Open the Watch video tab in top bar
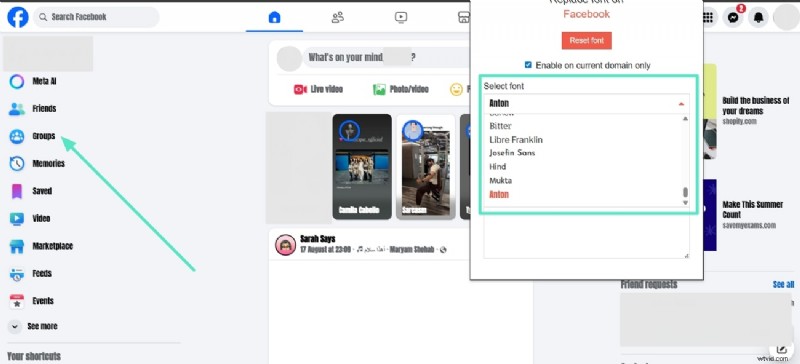Image resolution: width=800 pixels, height=364 pixels. click(x=401, y=17)
